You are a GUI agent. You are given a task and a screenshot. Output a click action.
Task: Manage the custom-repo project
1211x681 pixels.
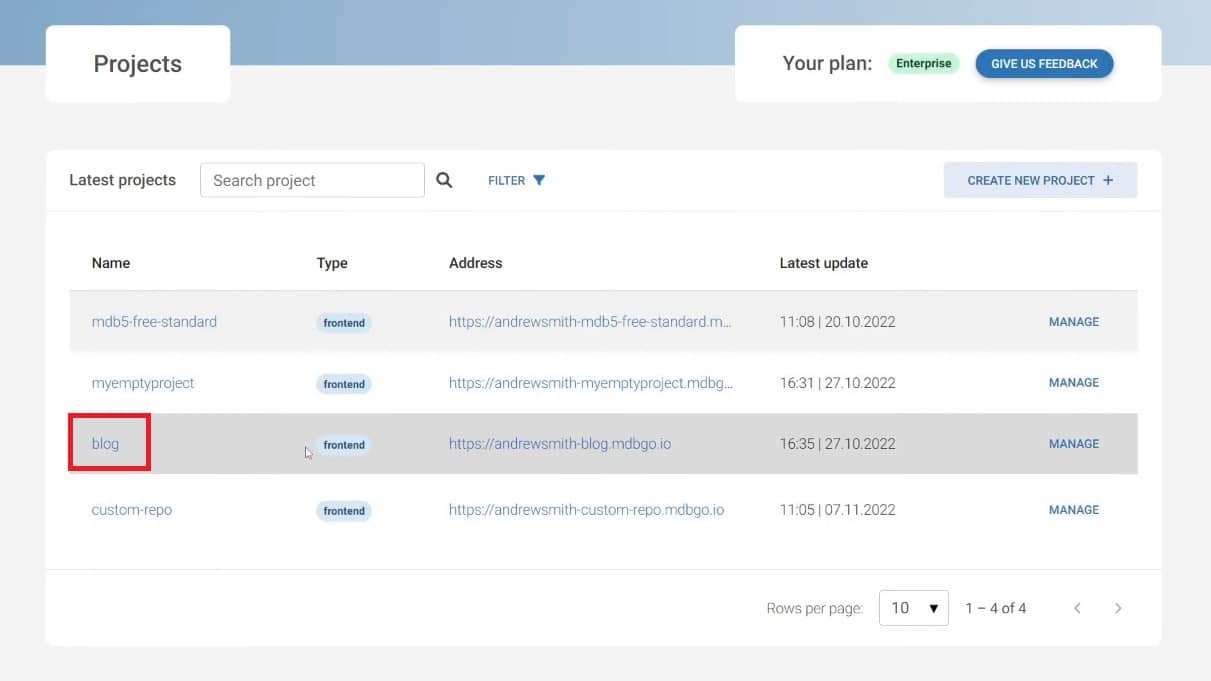tap(1073, 510)
